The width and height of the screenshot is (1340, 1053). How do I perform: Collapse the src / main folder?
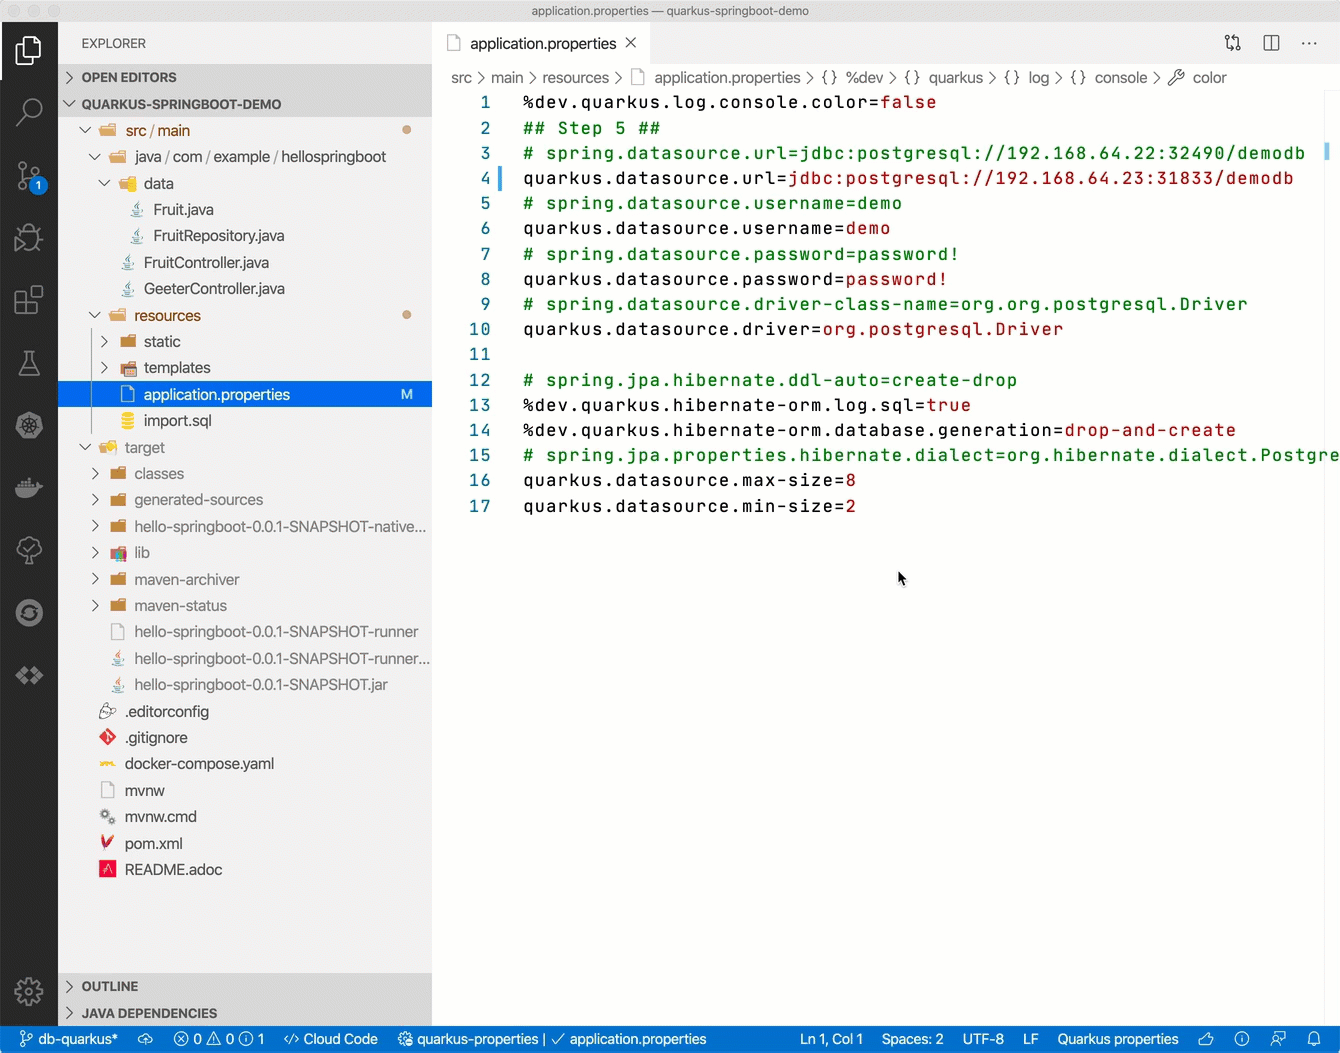click(245, 130)
